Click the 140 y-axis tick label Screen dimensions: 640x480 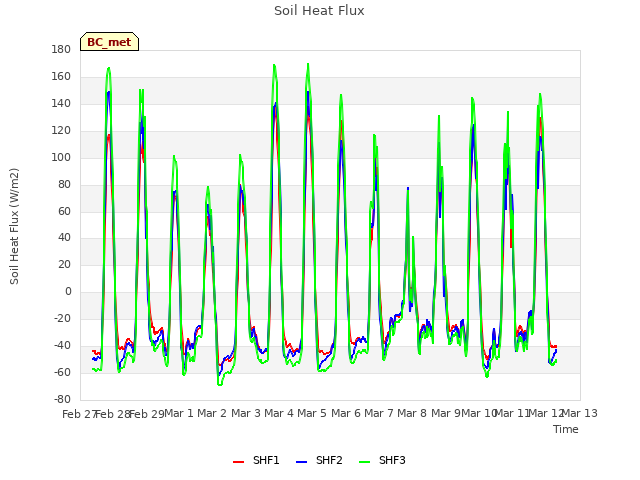[x=61, y=103]
